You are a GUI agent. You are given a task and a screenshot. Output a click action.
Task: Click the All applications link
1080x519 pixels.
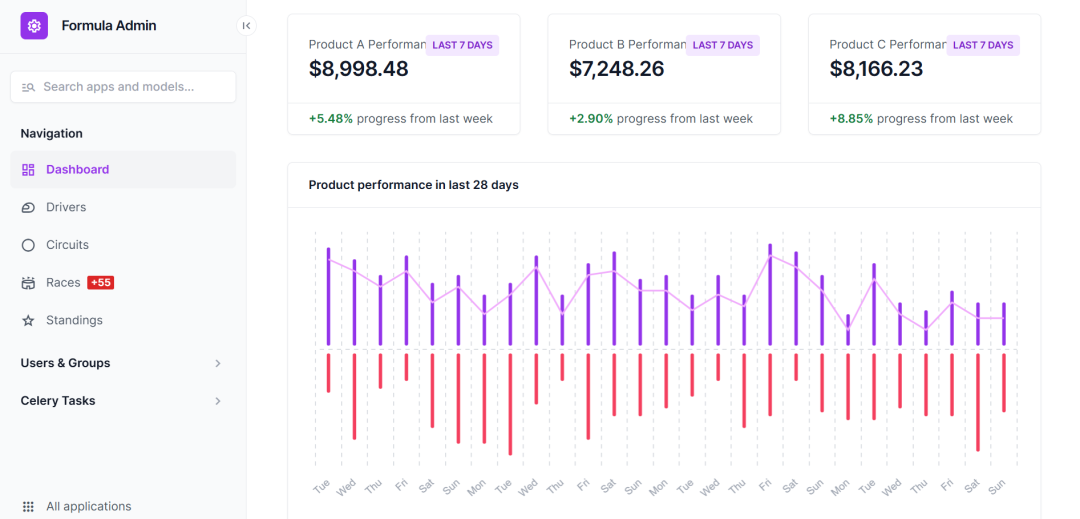click(x=88, y=507)
